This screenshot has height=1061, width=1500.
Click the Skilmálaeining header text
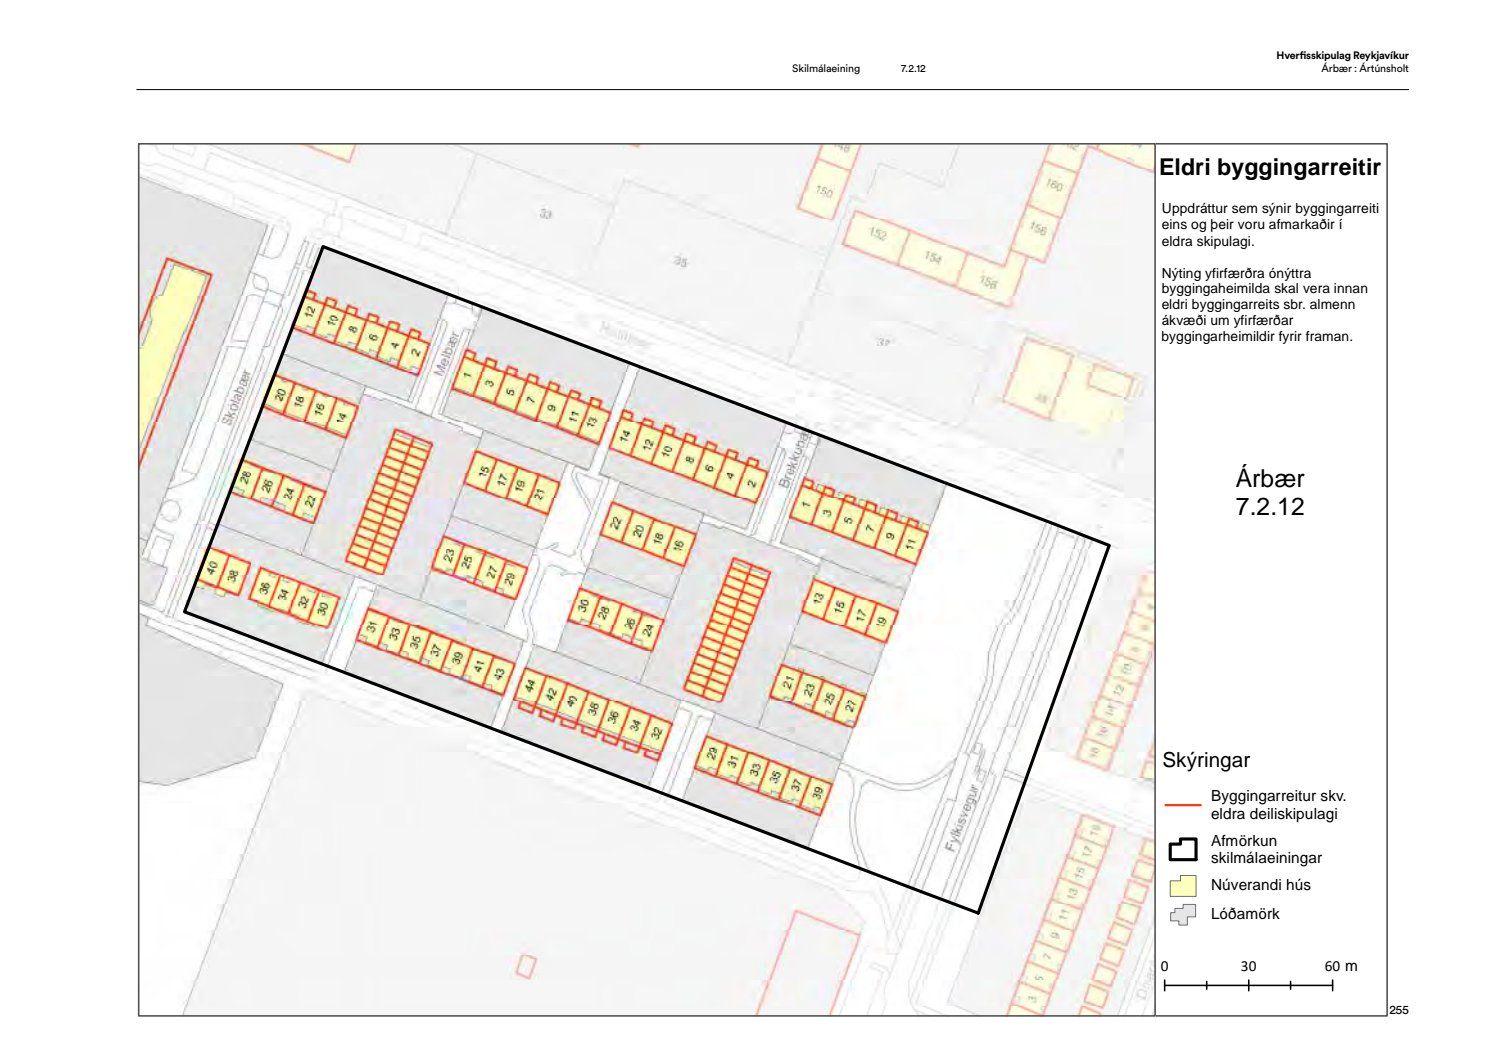825,69
